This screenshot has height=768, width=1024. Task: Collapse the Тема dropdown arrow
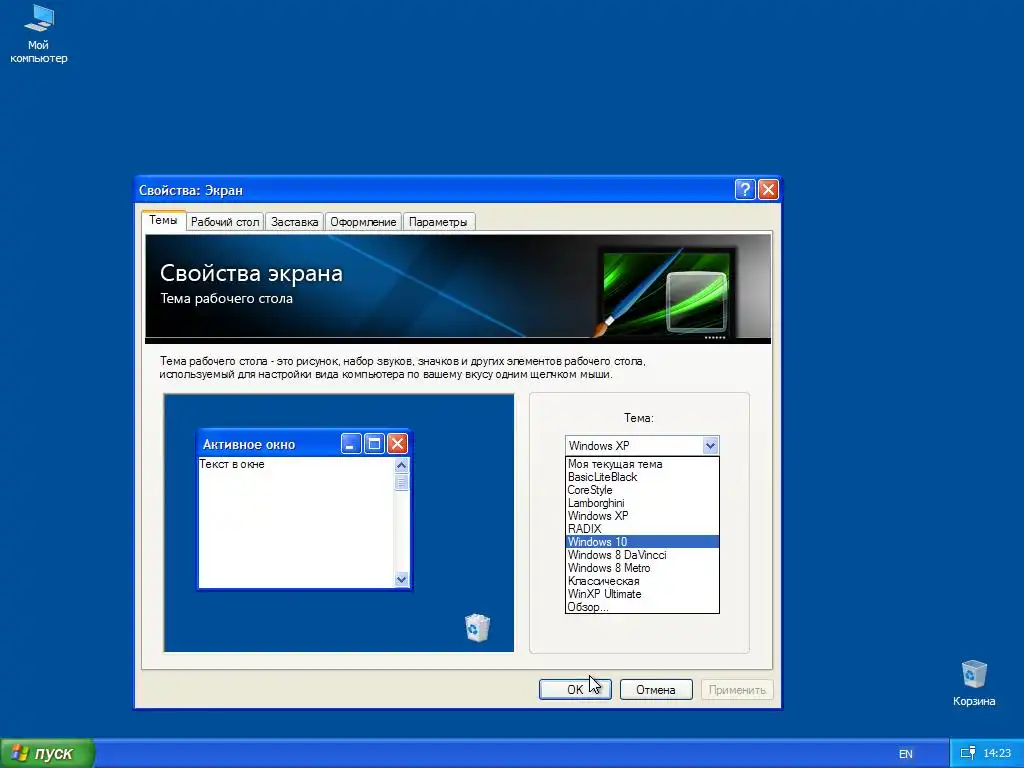(710, 445)
